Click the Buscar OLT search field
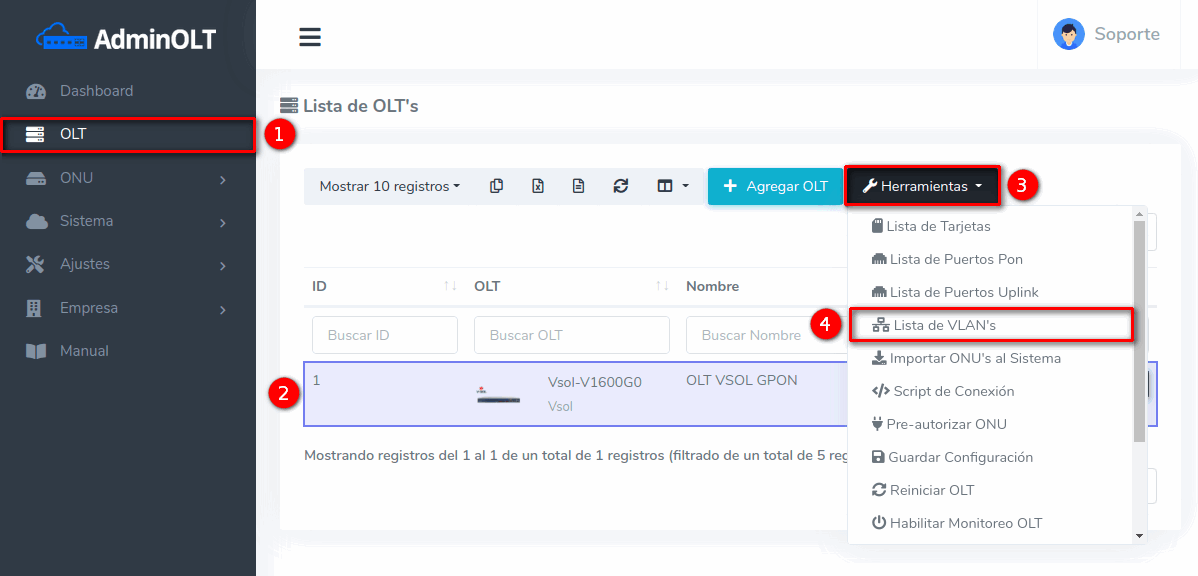This screenshot has height=576, width=1198. coord(571,335)
